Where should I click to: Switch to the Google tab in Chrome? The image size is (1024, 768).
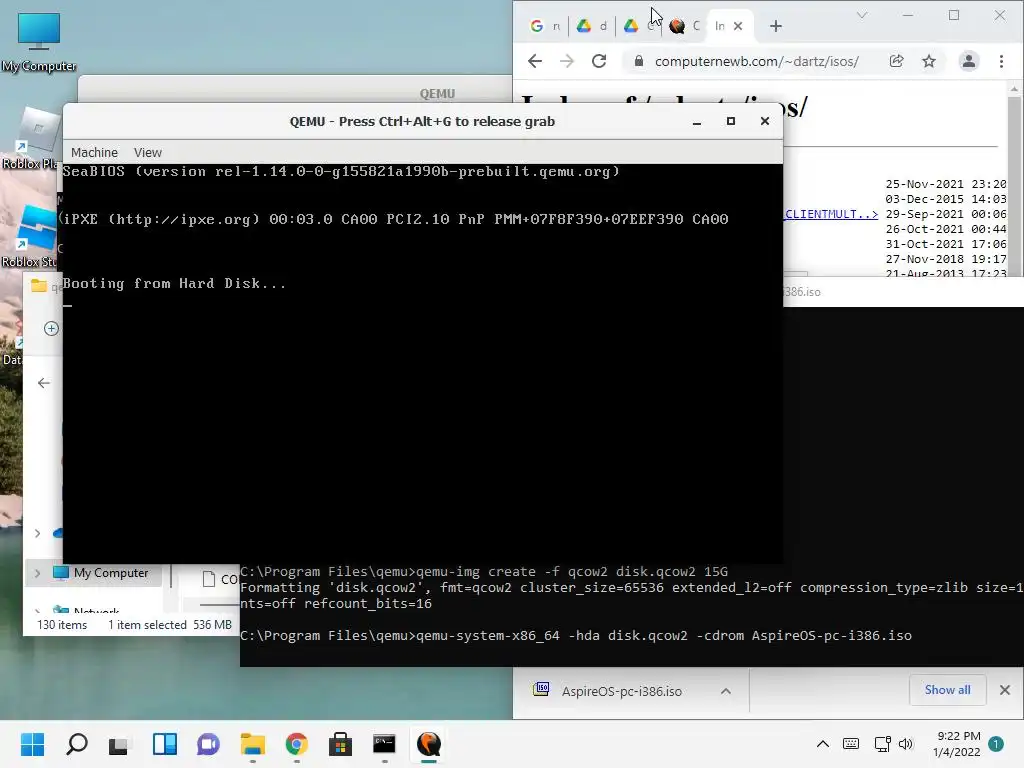545,26
